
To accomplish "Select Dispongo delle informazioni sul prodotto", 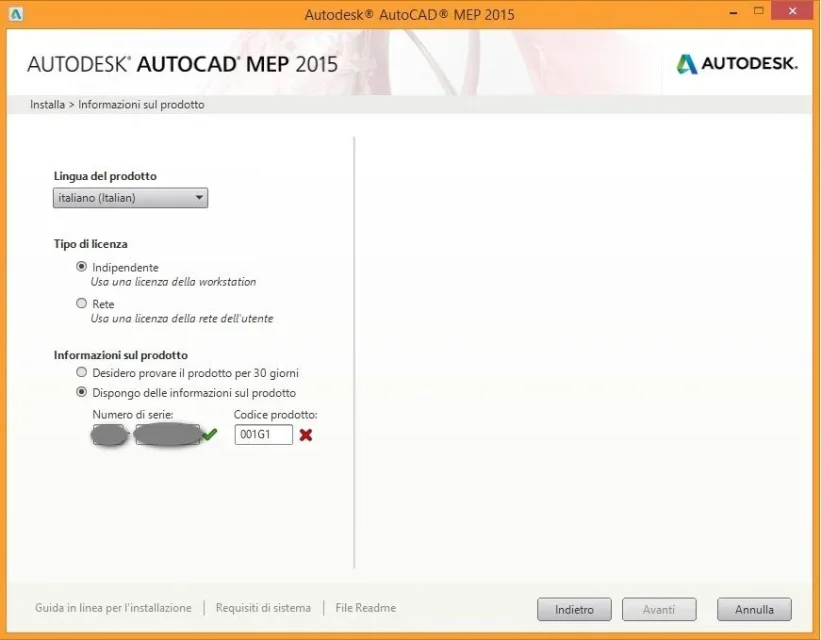I will (81, 392).
